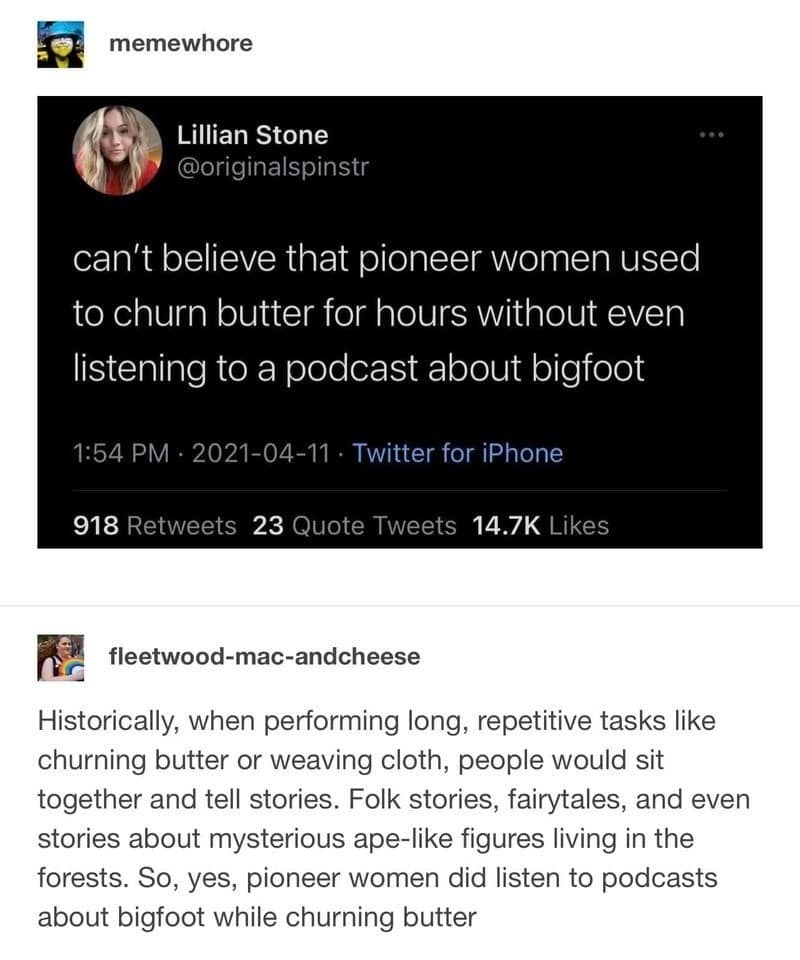Open the memewhore blog username link
Screen dimensions: 800x960
tap(180, 43)
